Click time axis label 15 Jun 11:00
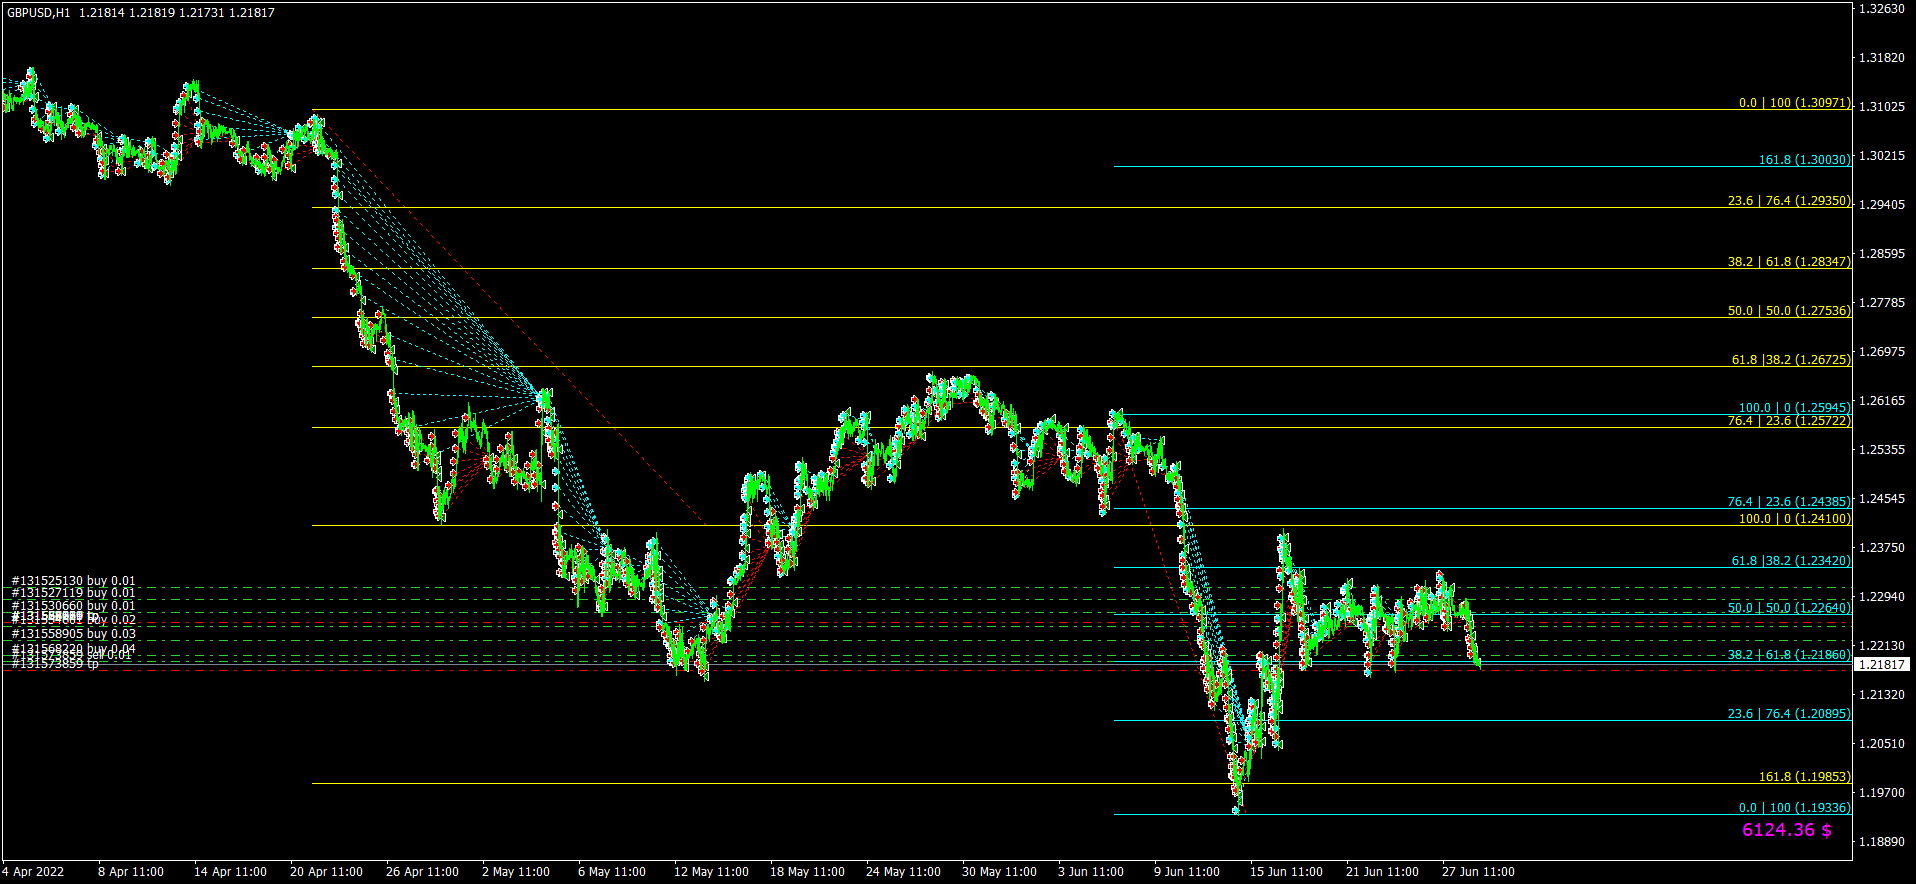Image resolution: width=1916 pixels, height=884 pixels. (1286, 872)
